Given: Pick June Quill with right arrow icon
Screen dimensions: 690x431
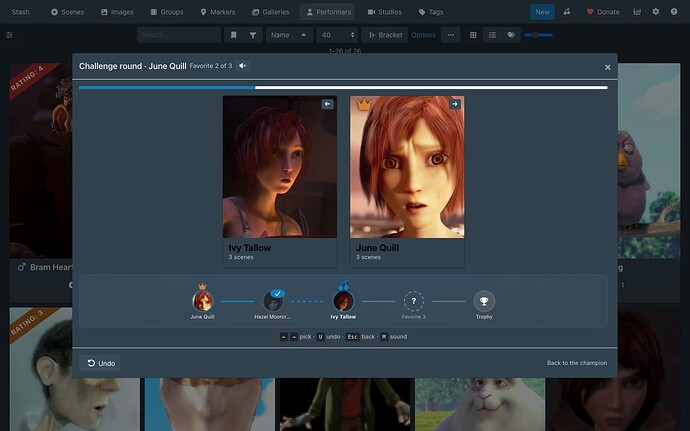Looking at the screenshot, I should point(455,104).
